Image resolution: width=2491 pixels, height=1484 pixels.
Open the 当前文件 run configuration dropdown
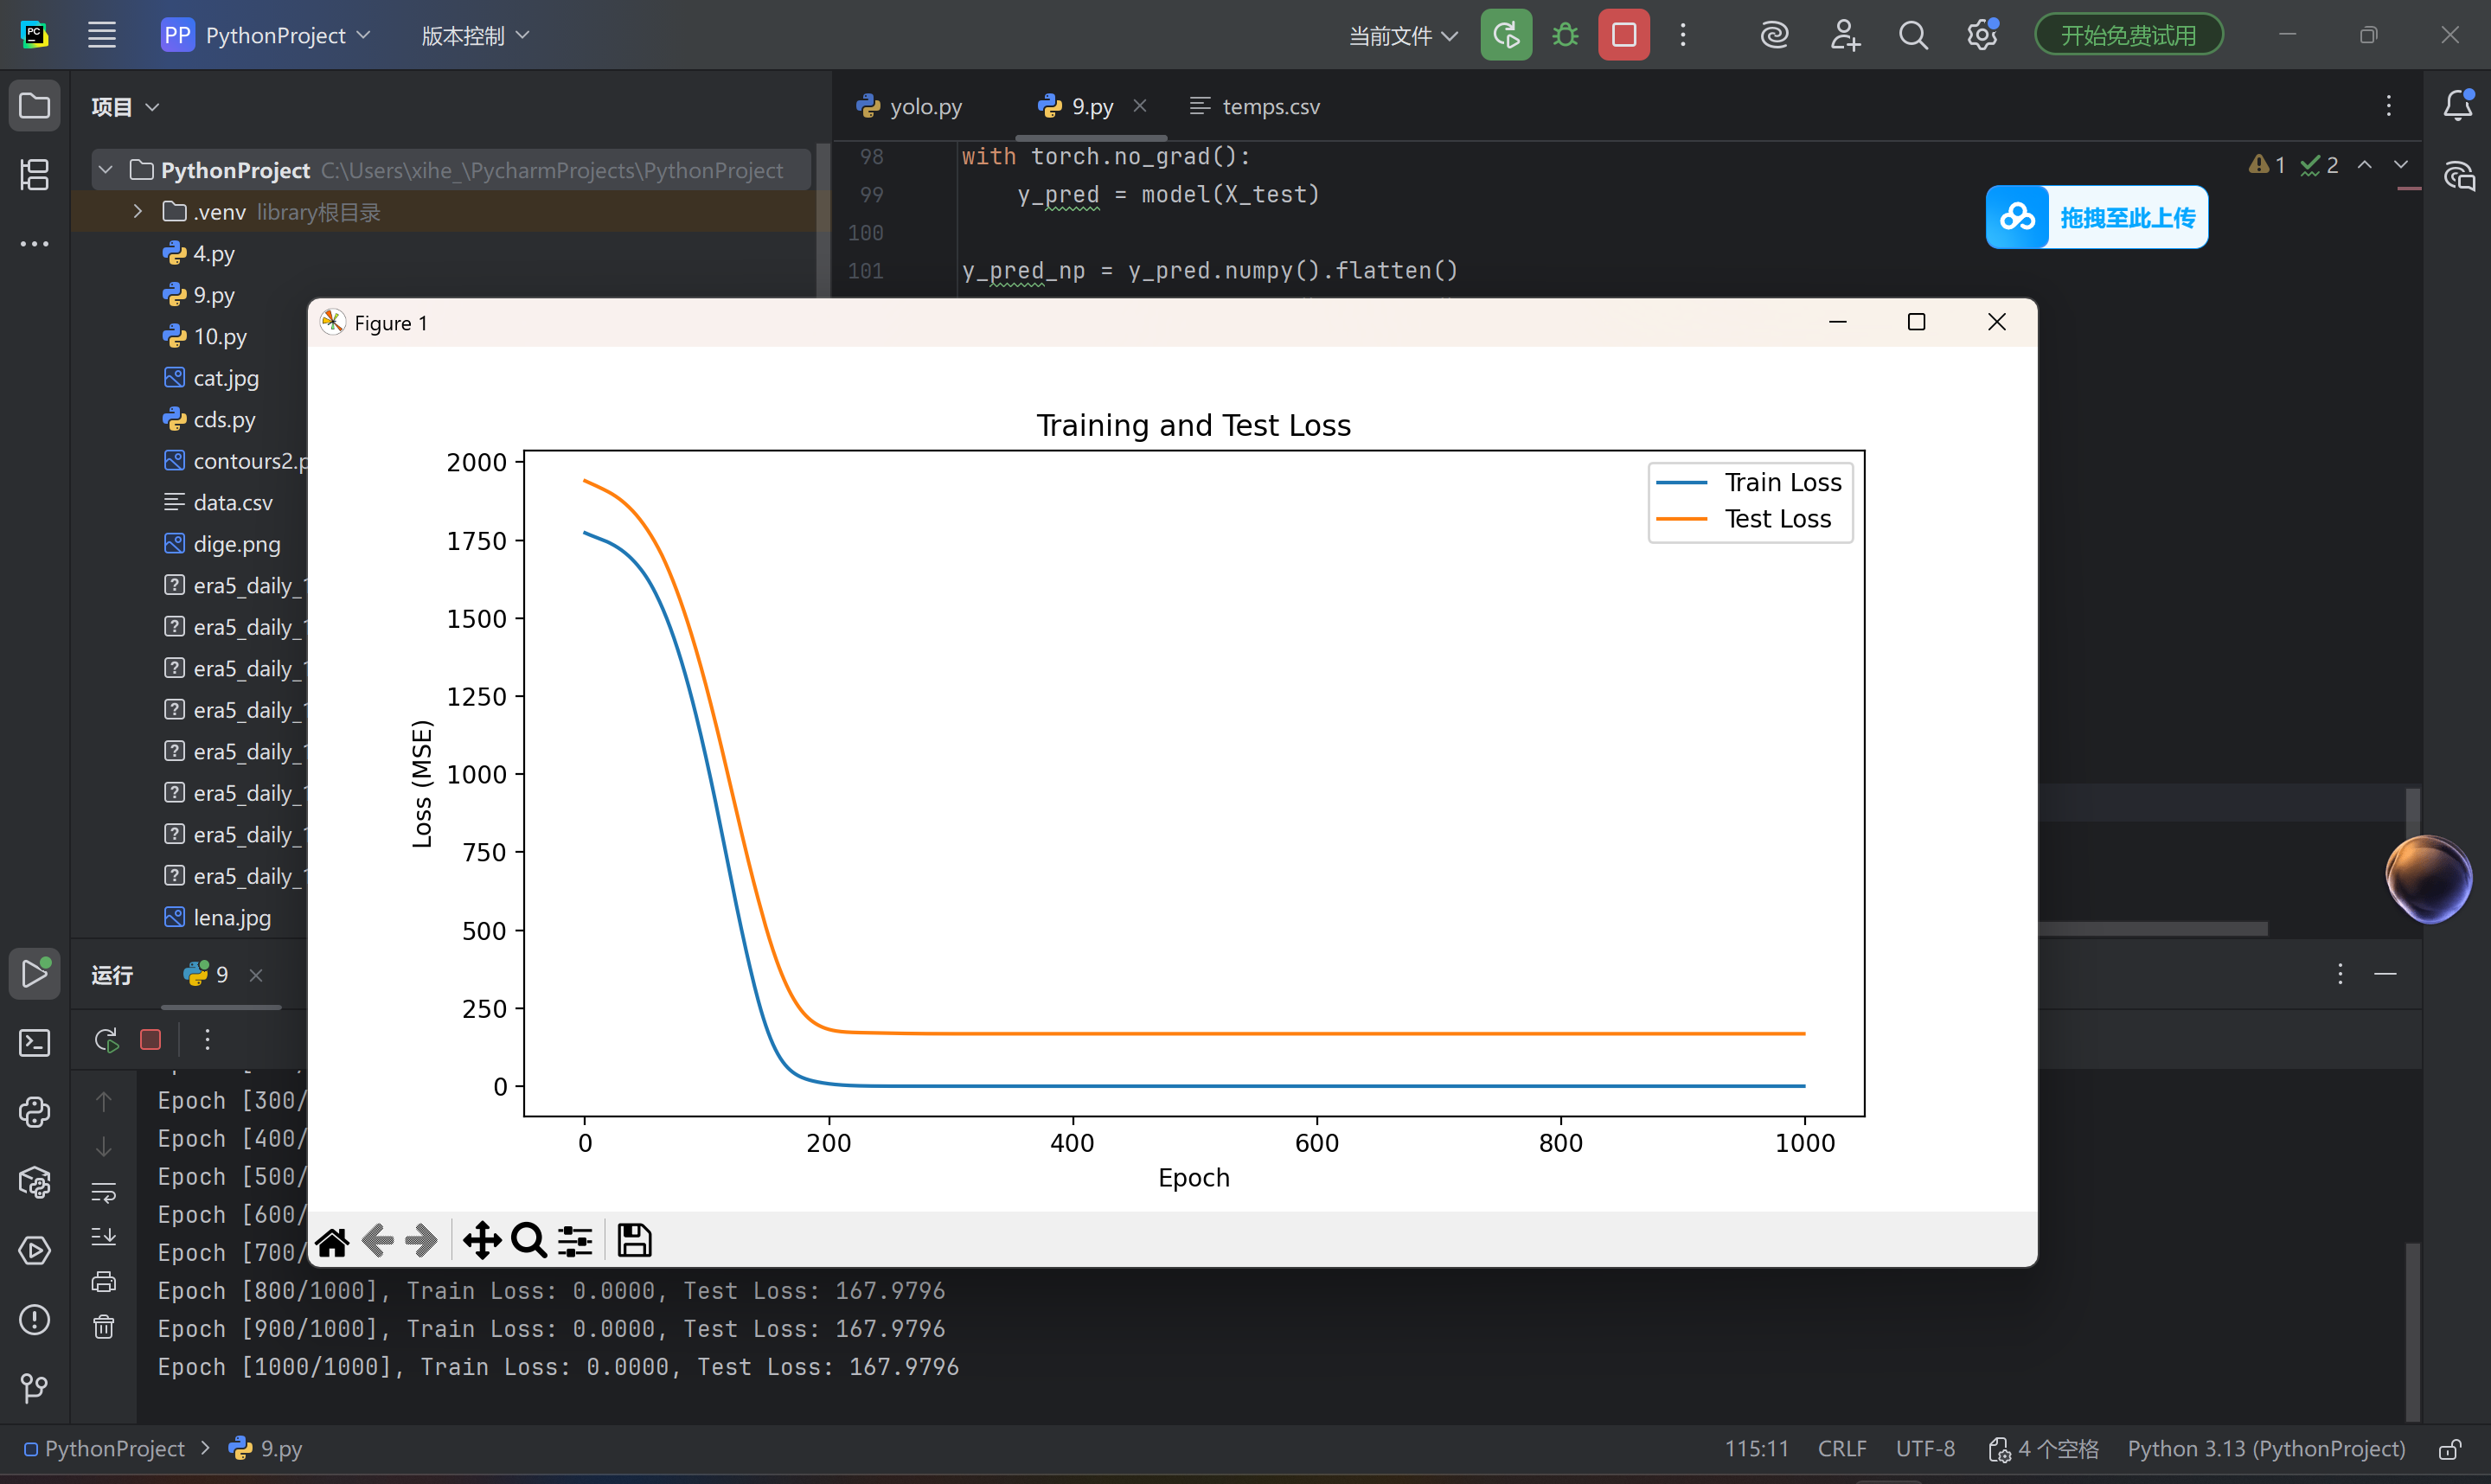point(1403,36)
